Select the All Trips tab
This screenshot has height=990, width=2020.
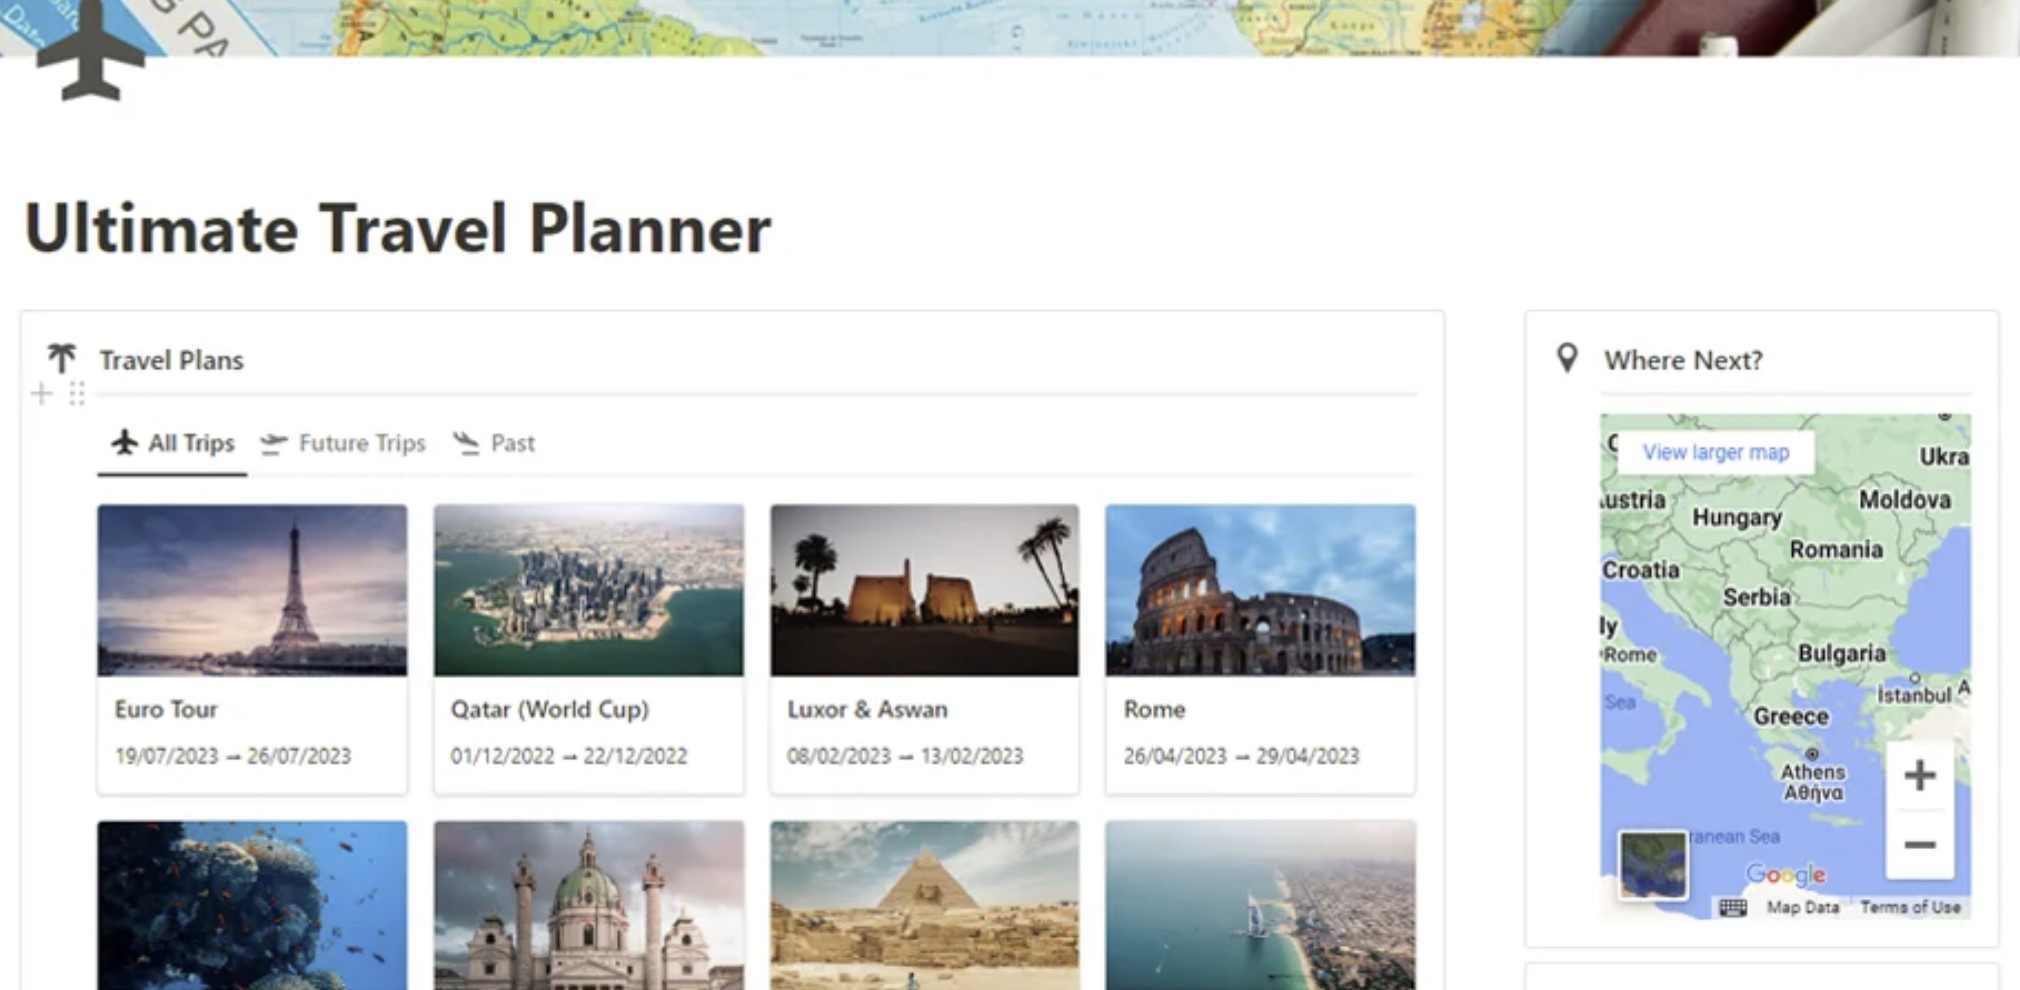(x=190, y=443)
